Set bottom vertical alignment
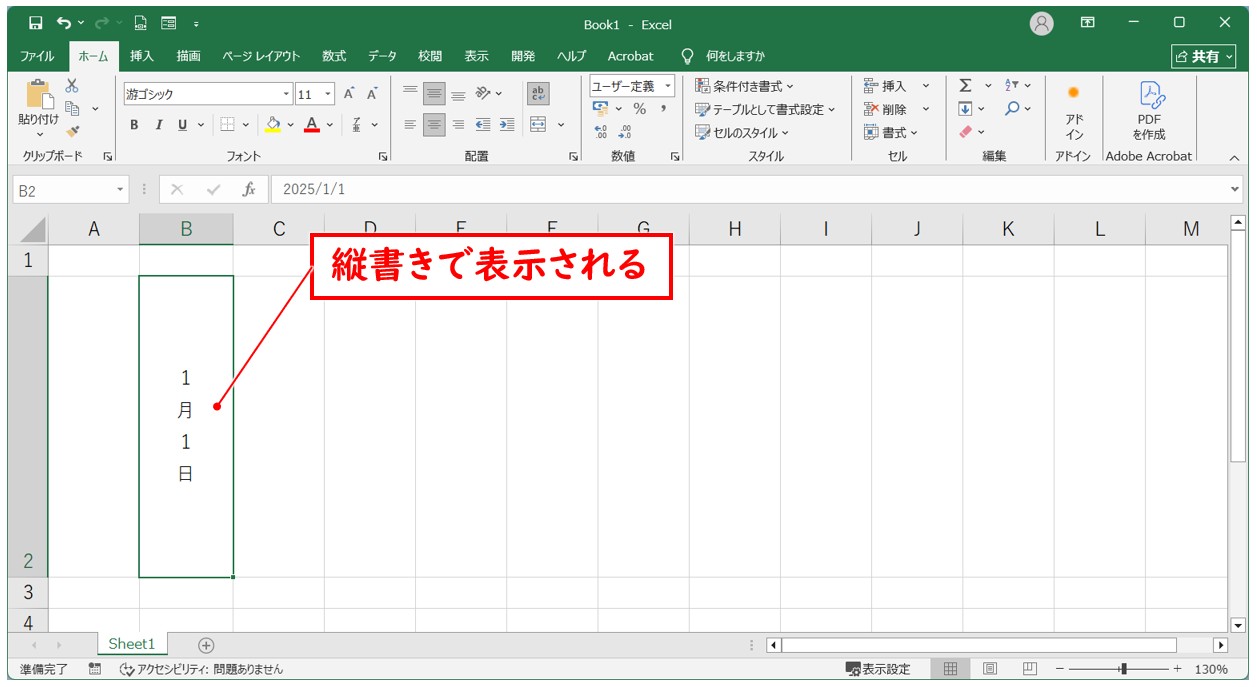 tap(458, 94)
